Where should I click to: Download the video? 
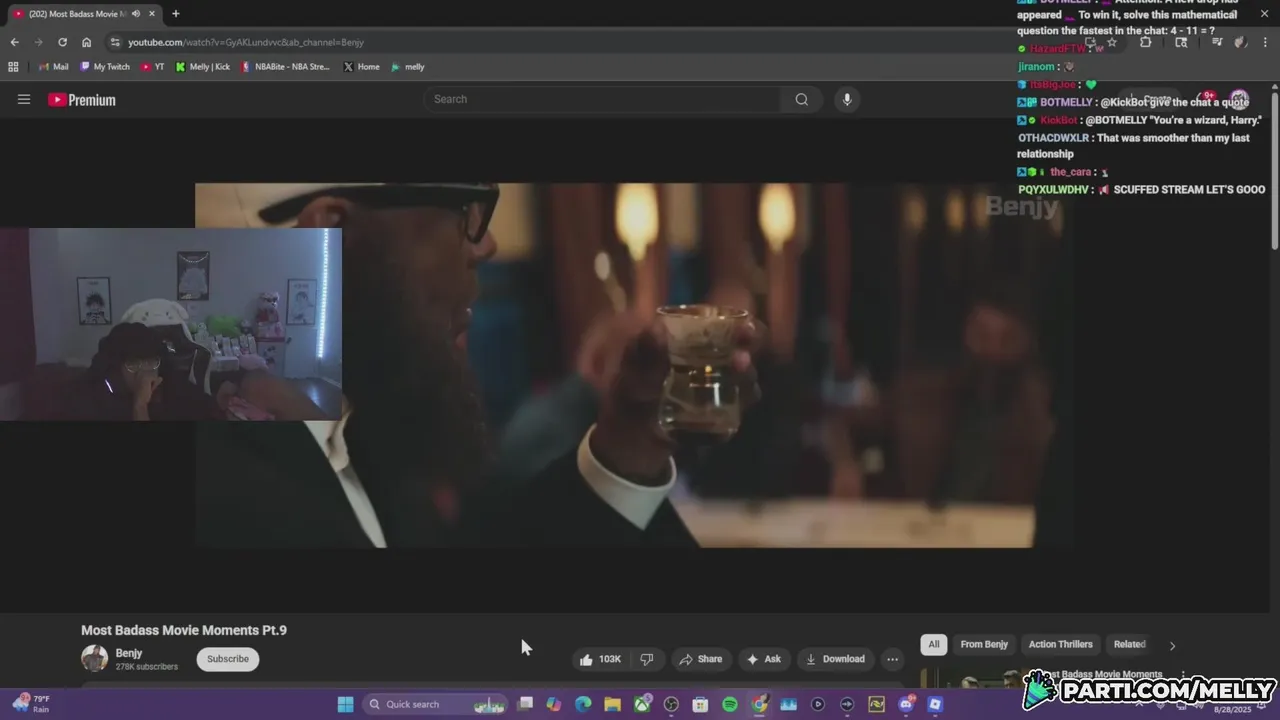pyautogui.click(x=835, y=659)
